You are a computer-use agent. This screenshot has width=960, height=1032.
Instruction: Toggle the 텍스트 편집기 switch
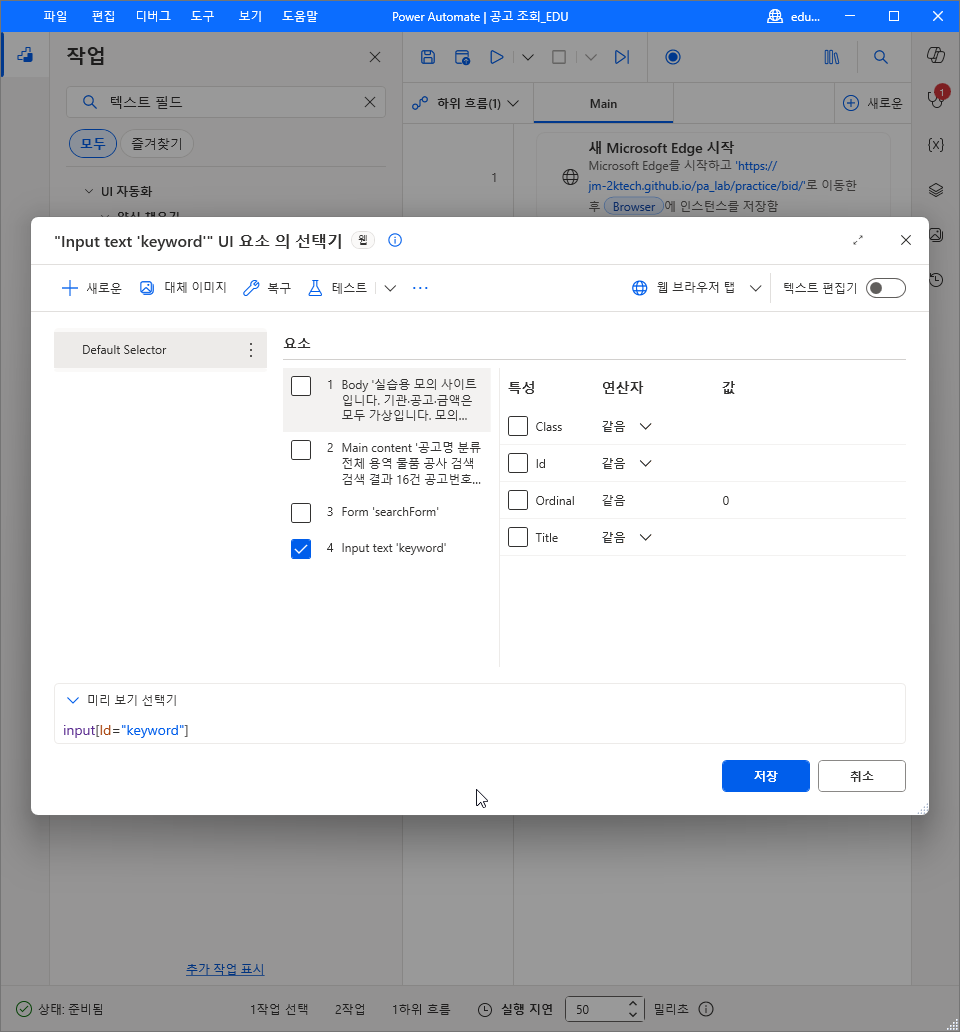pyautogui.click(x=885, y=288)
